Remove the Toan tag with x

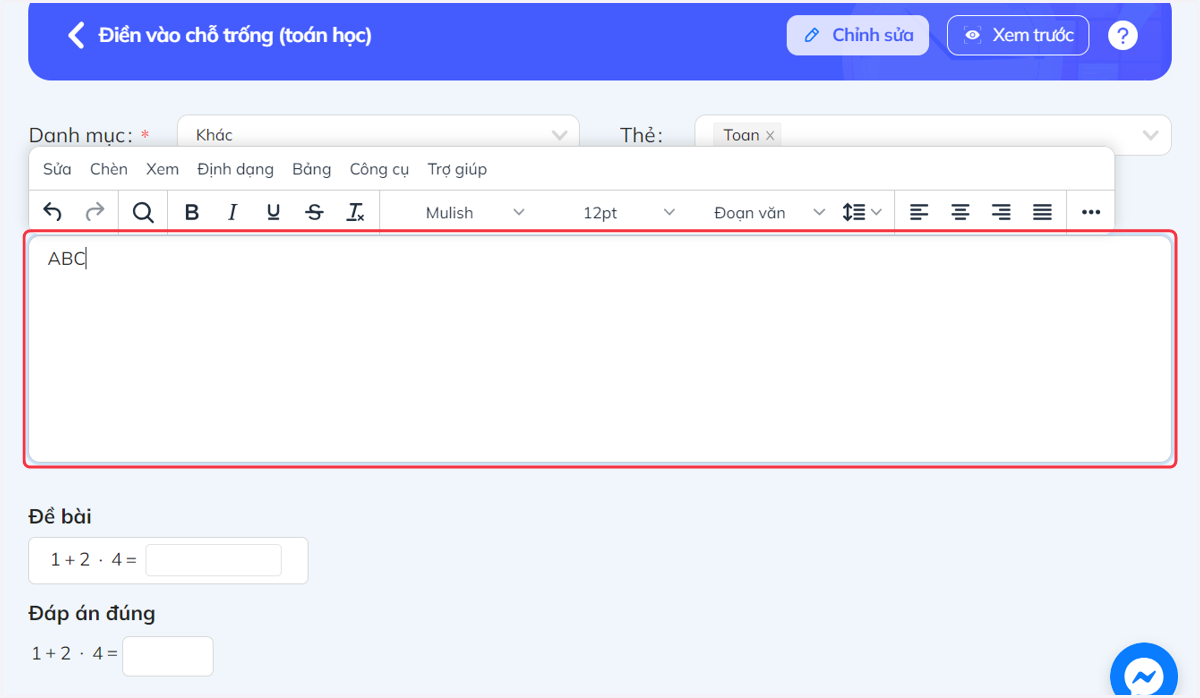[x=770, y=135]
